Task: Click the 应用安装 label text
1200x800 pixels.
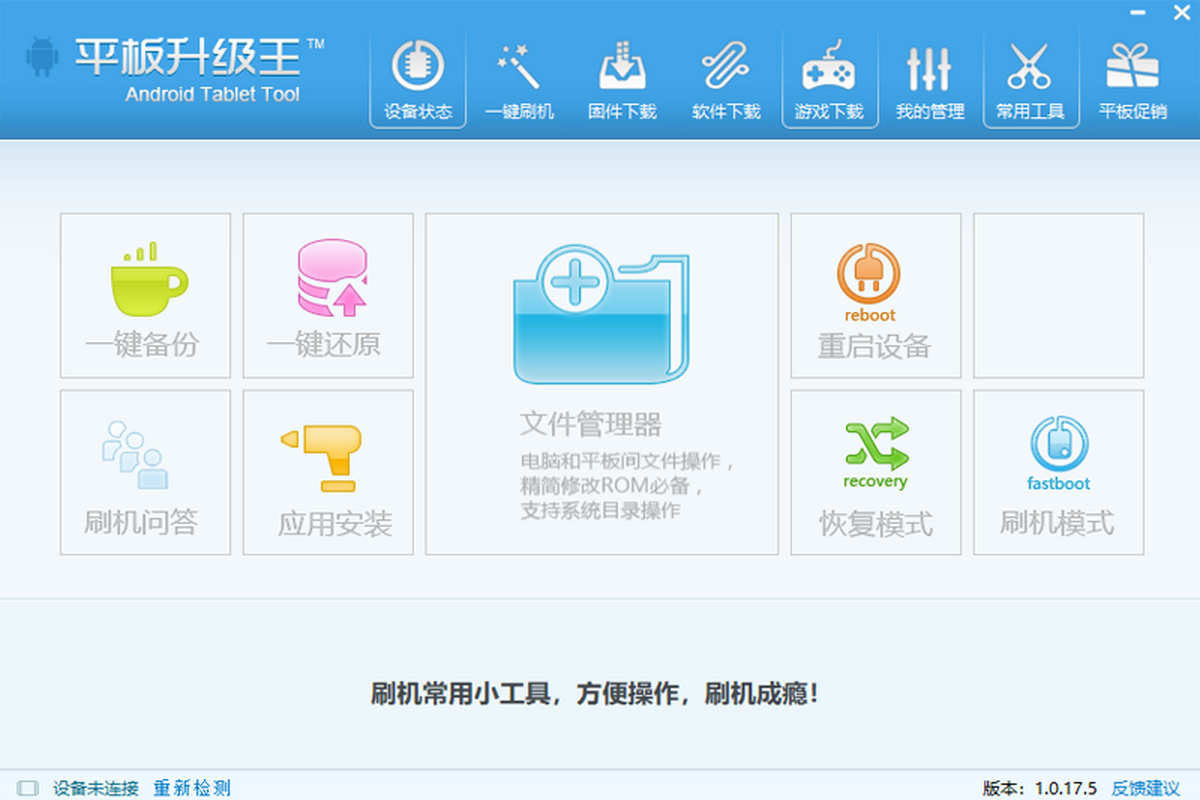Action: [x=335, y=524]
